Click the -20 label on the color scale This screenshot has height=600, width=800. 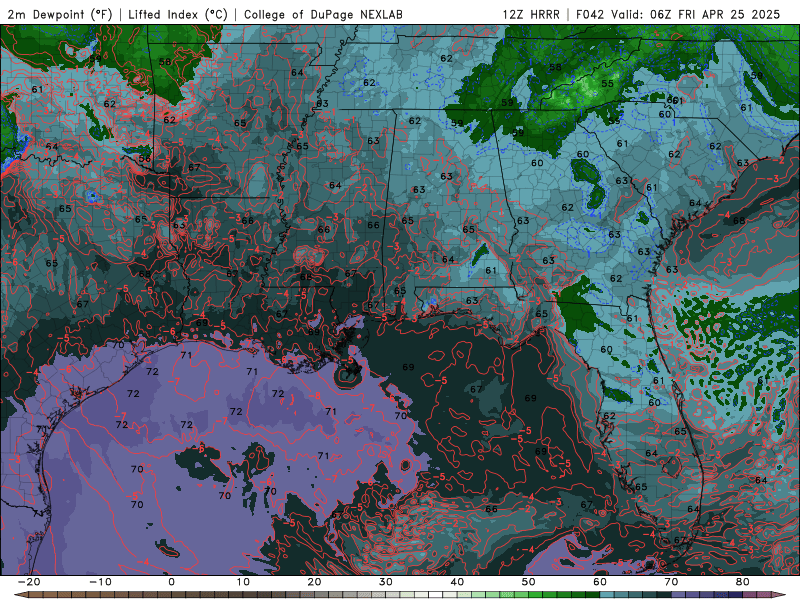[x=29, y=582]
